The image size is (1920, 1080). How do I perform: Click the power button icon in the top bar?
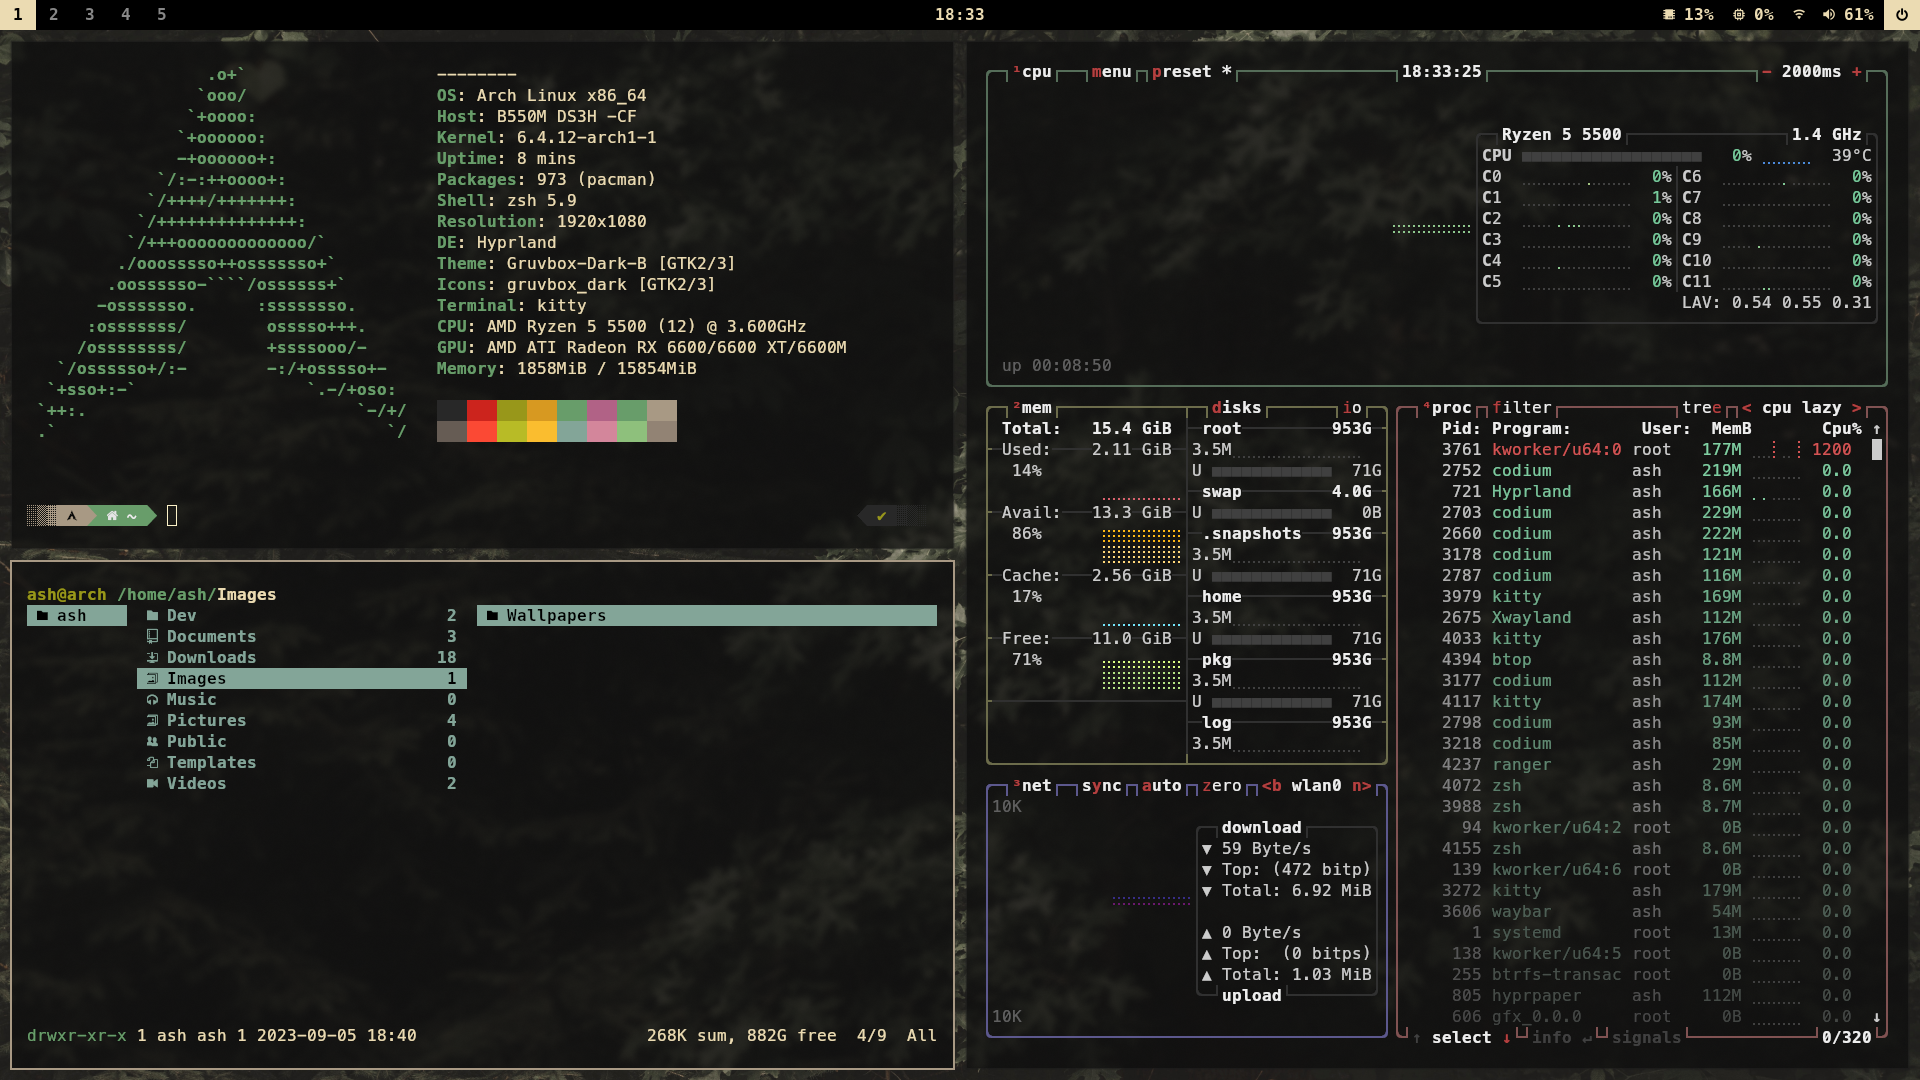(1901, 14)
